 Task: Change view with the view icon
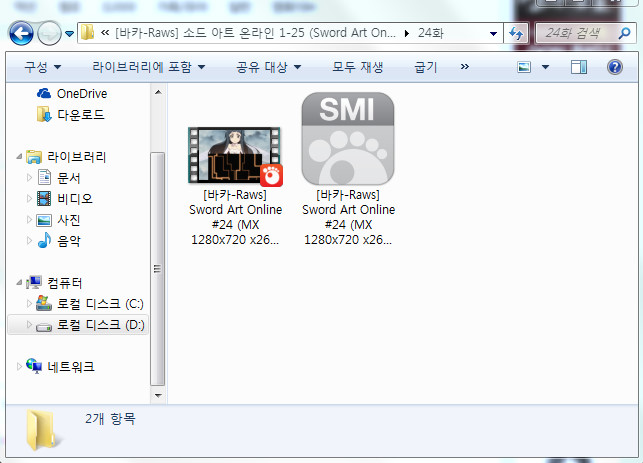(524, 67)
